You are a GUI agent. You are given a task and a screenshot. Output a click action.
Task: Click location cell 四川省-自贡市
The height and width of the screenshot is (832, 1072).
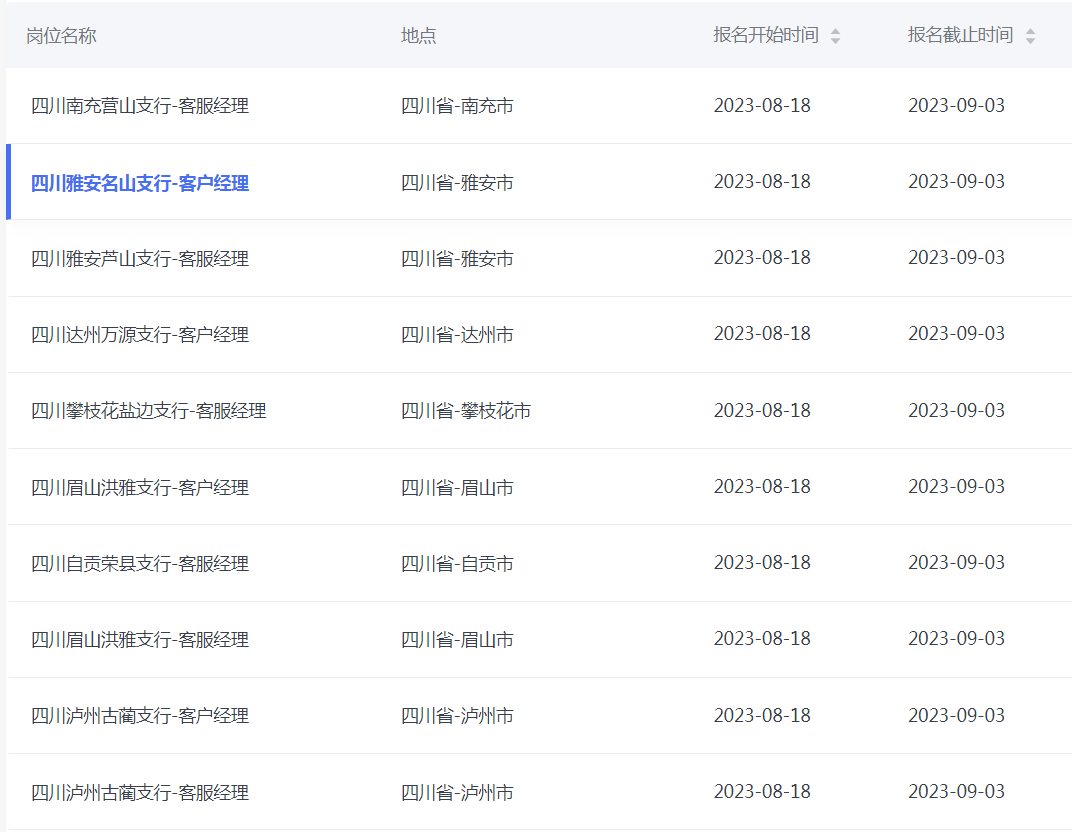click(x=457, y=564)
